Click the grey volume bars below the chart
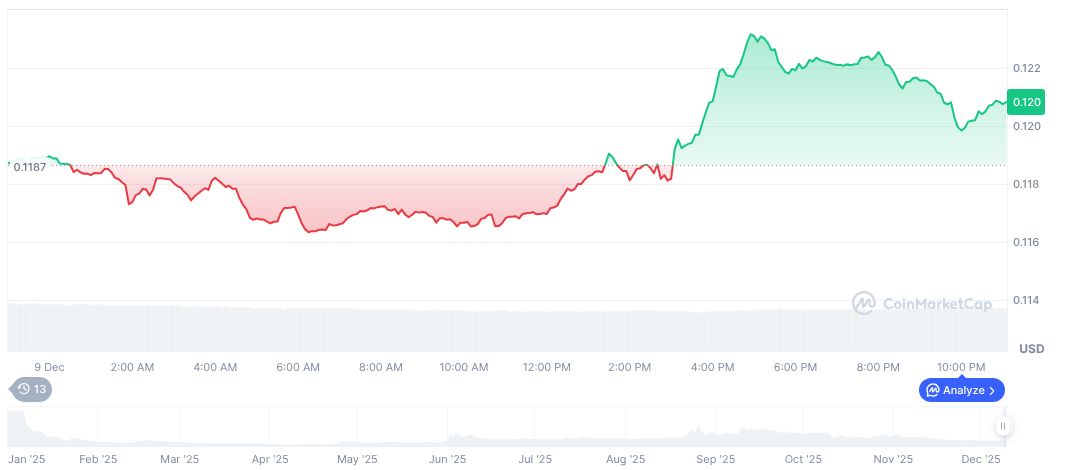This screenshot has height=470, width=1072. [x=500, y=328]
